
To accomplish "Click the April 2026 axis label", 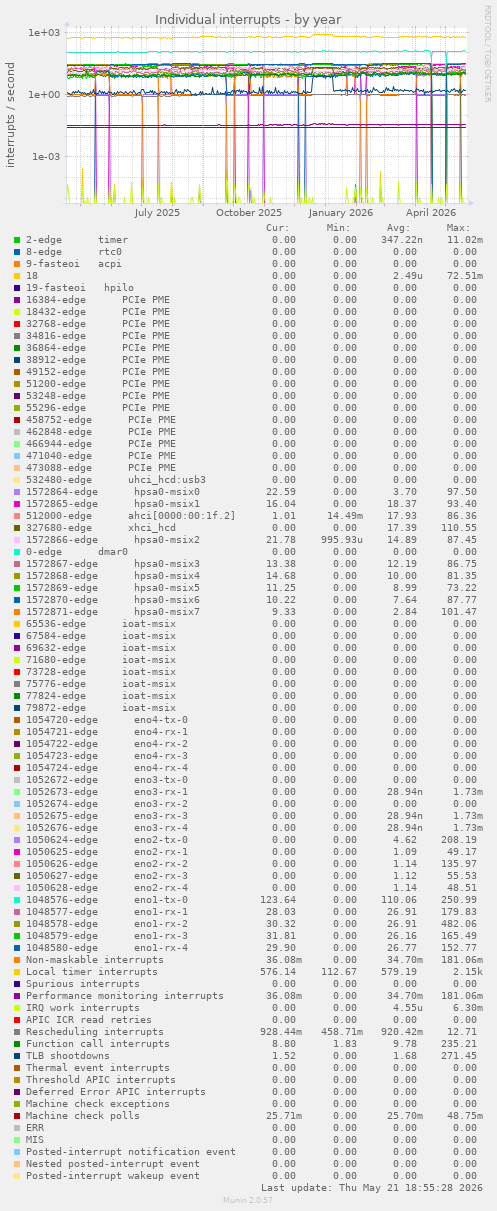I will point(431,213).
